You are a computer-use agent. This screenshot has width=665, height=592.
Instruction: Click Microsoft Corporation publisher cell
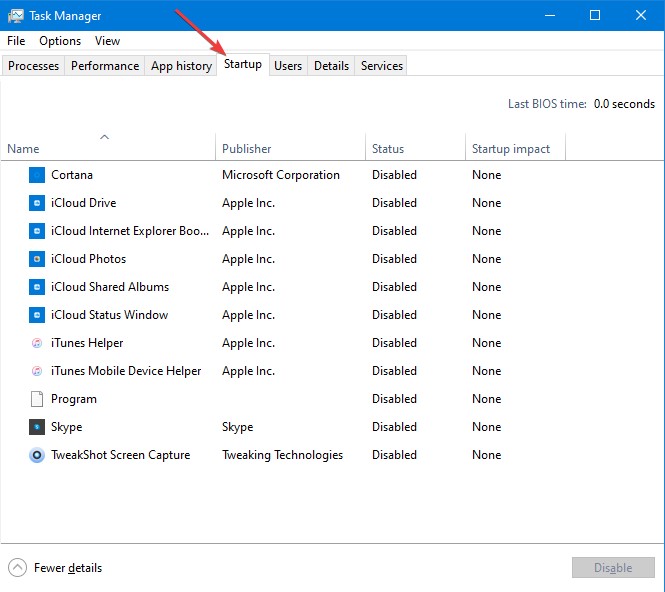[x=281, y=175]
